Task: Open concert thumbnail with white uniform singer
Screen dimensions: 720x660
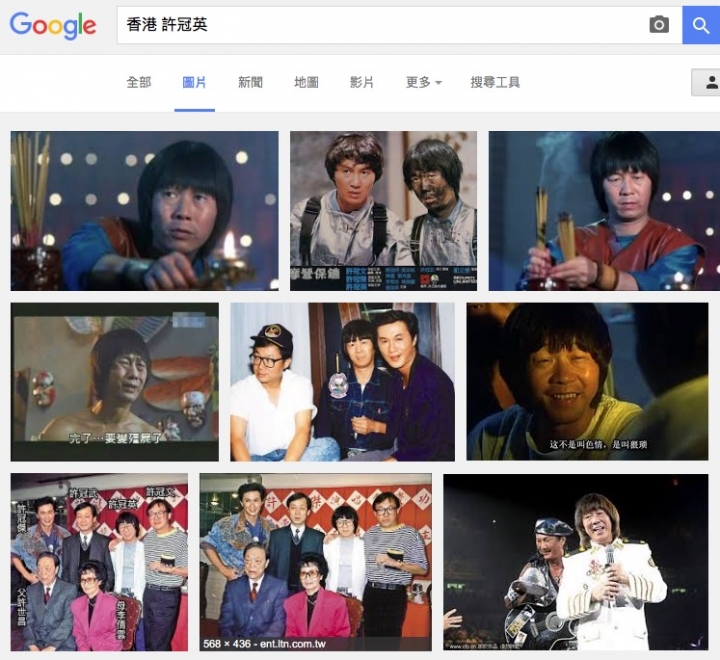Action: click(x=576, y=562)
